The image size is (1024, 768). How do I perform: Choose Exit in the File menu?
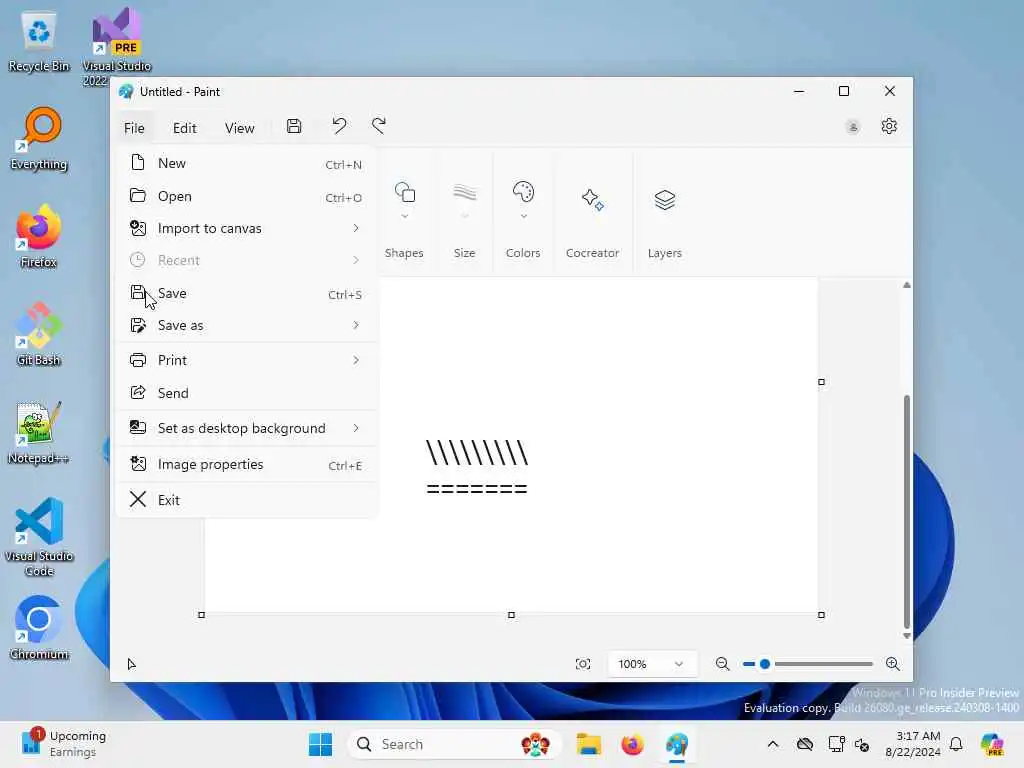tap(246, 500)
